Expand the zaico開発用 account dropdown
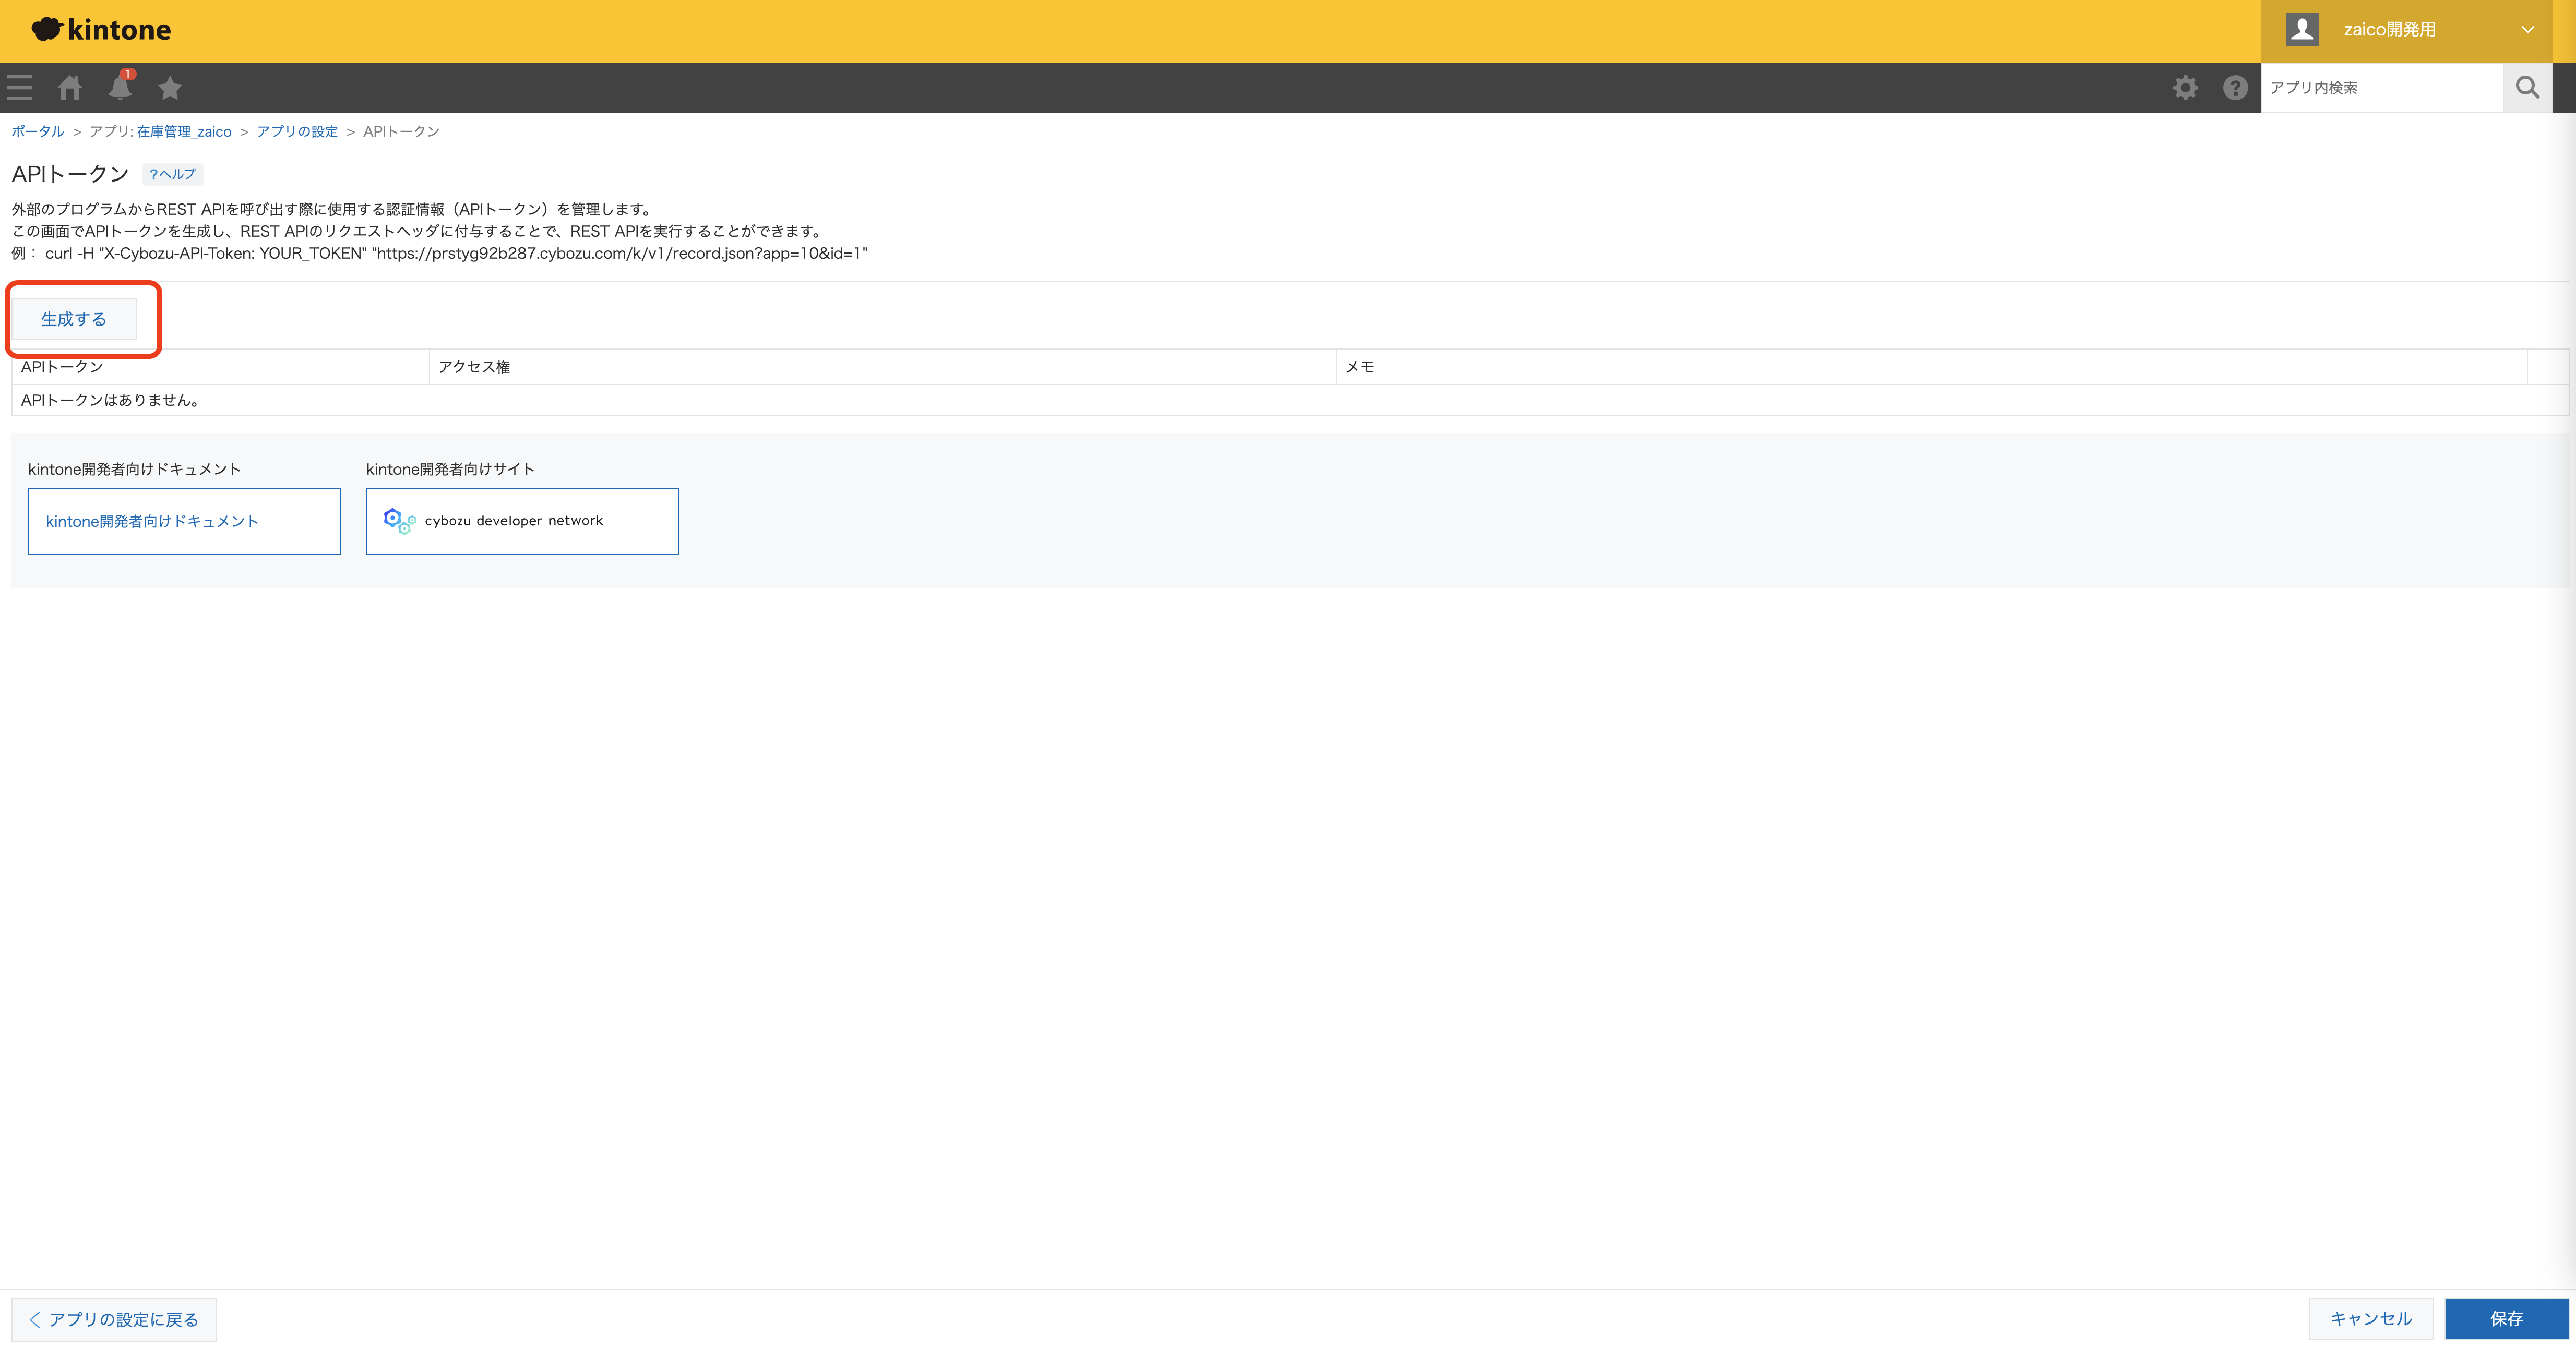Screen dimensions: 2576x1347 (2406, 30)
